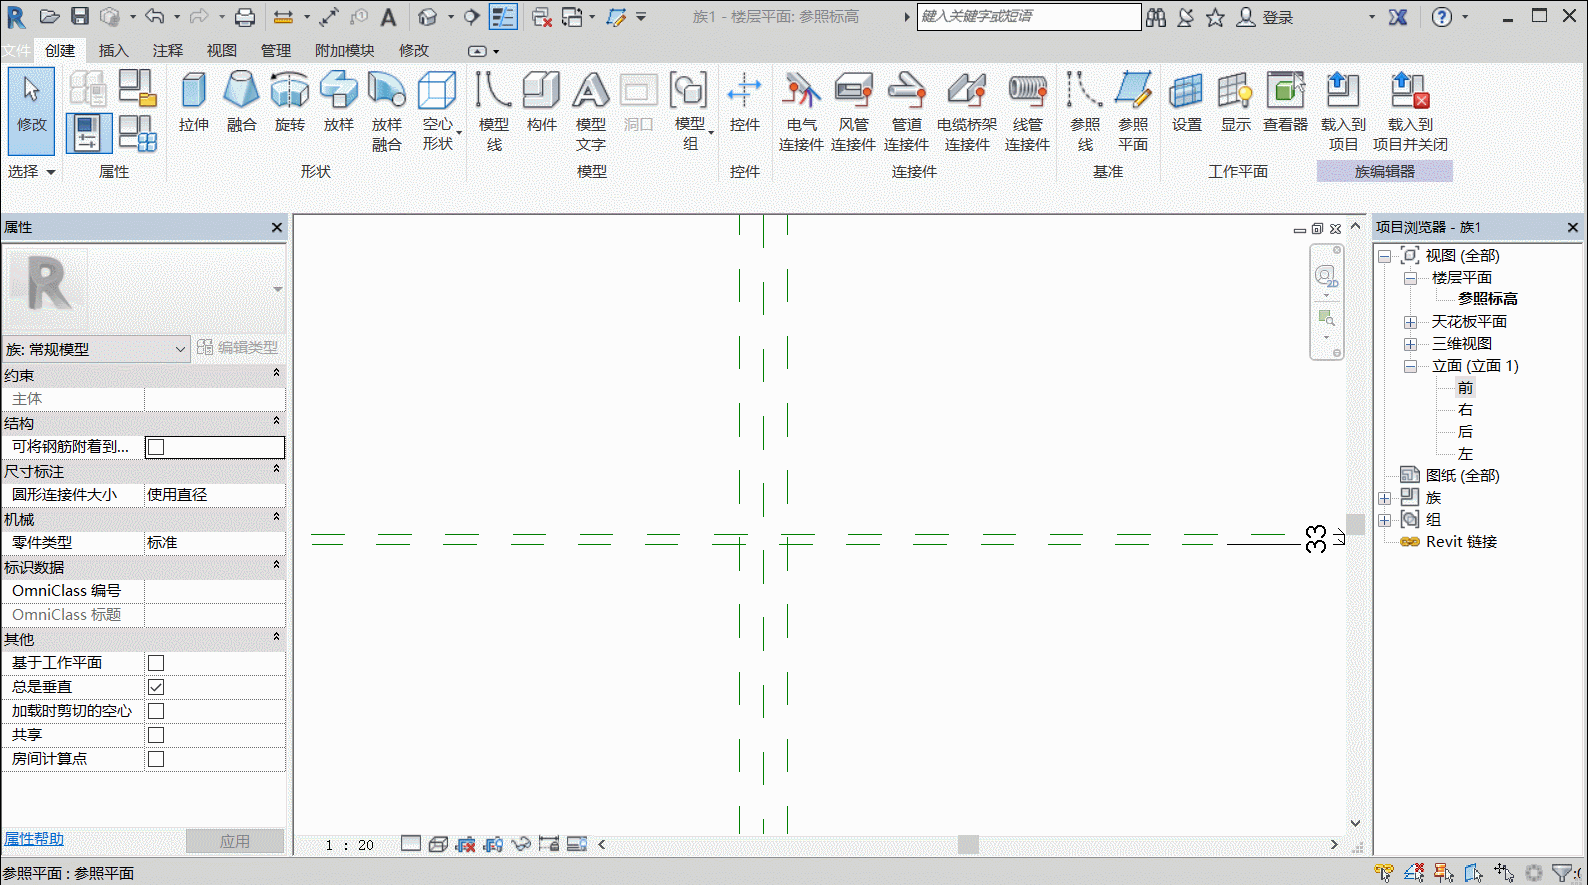Image resolution: width=1588 pixels, height=885 pixels.
Task: Select the 旋转 revolve tool
Action: tap(289, 102)
